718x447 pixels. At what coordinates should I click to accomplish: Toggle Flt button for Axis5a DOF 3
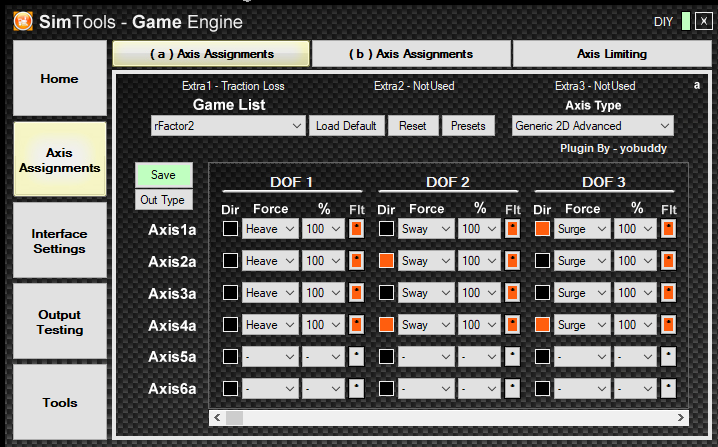click(669, 356)
